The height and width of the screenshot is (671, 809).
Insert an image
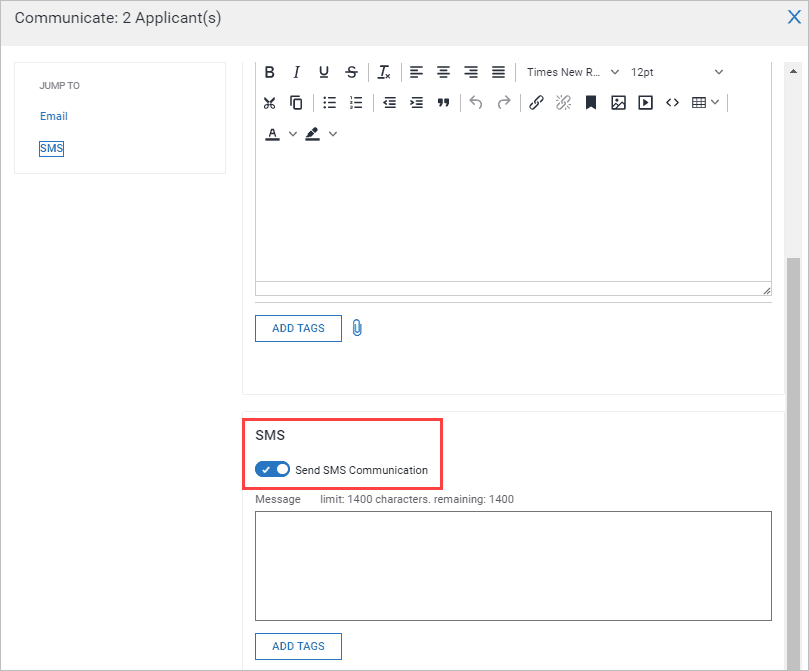point(618,103)
